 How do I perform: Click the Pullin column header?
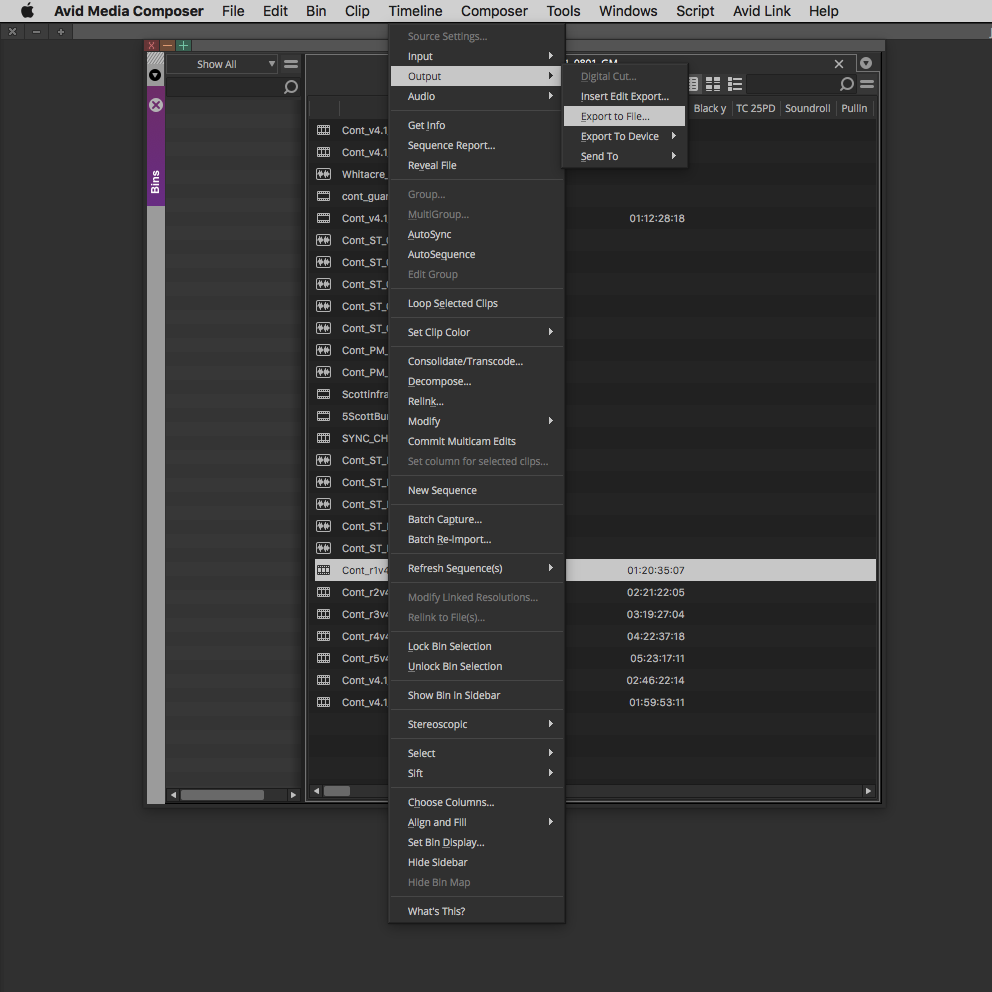pos(854,108)
